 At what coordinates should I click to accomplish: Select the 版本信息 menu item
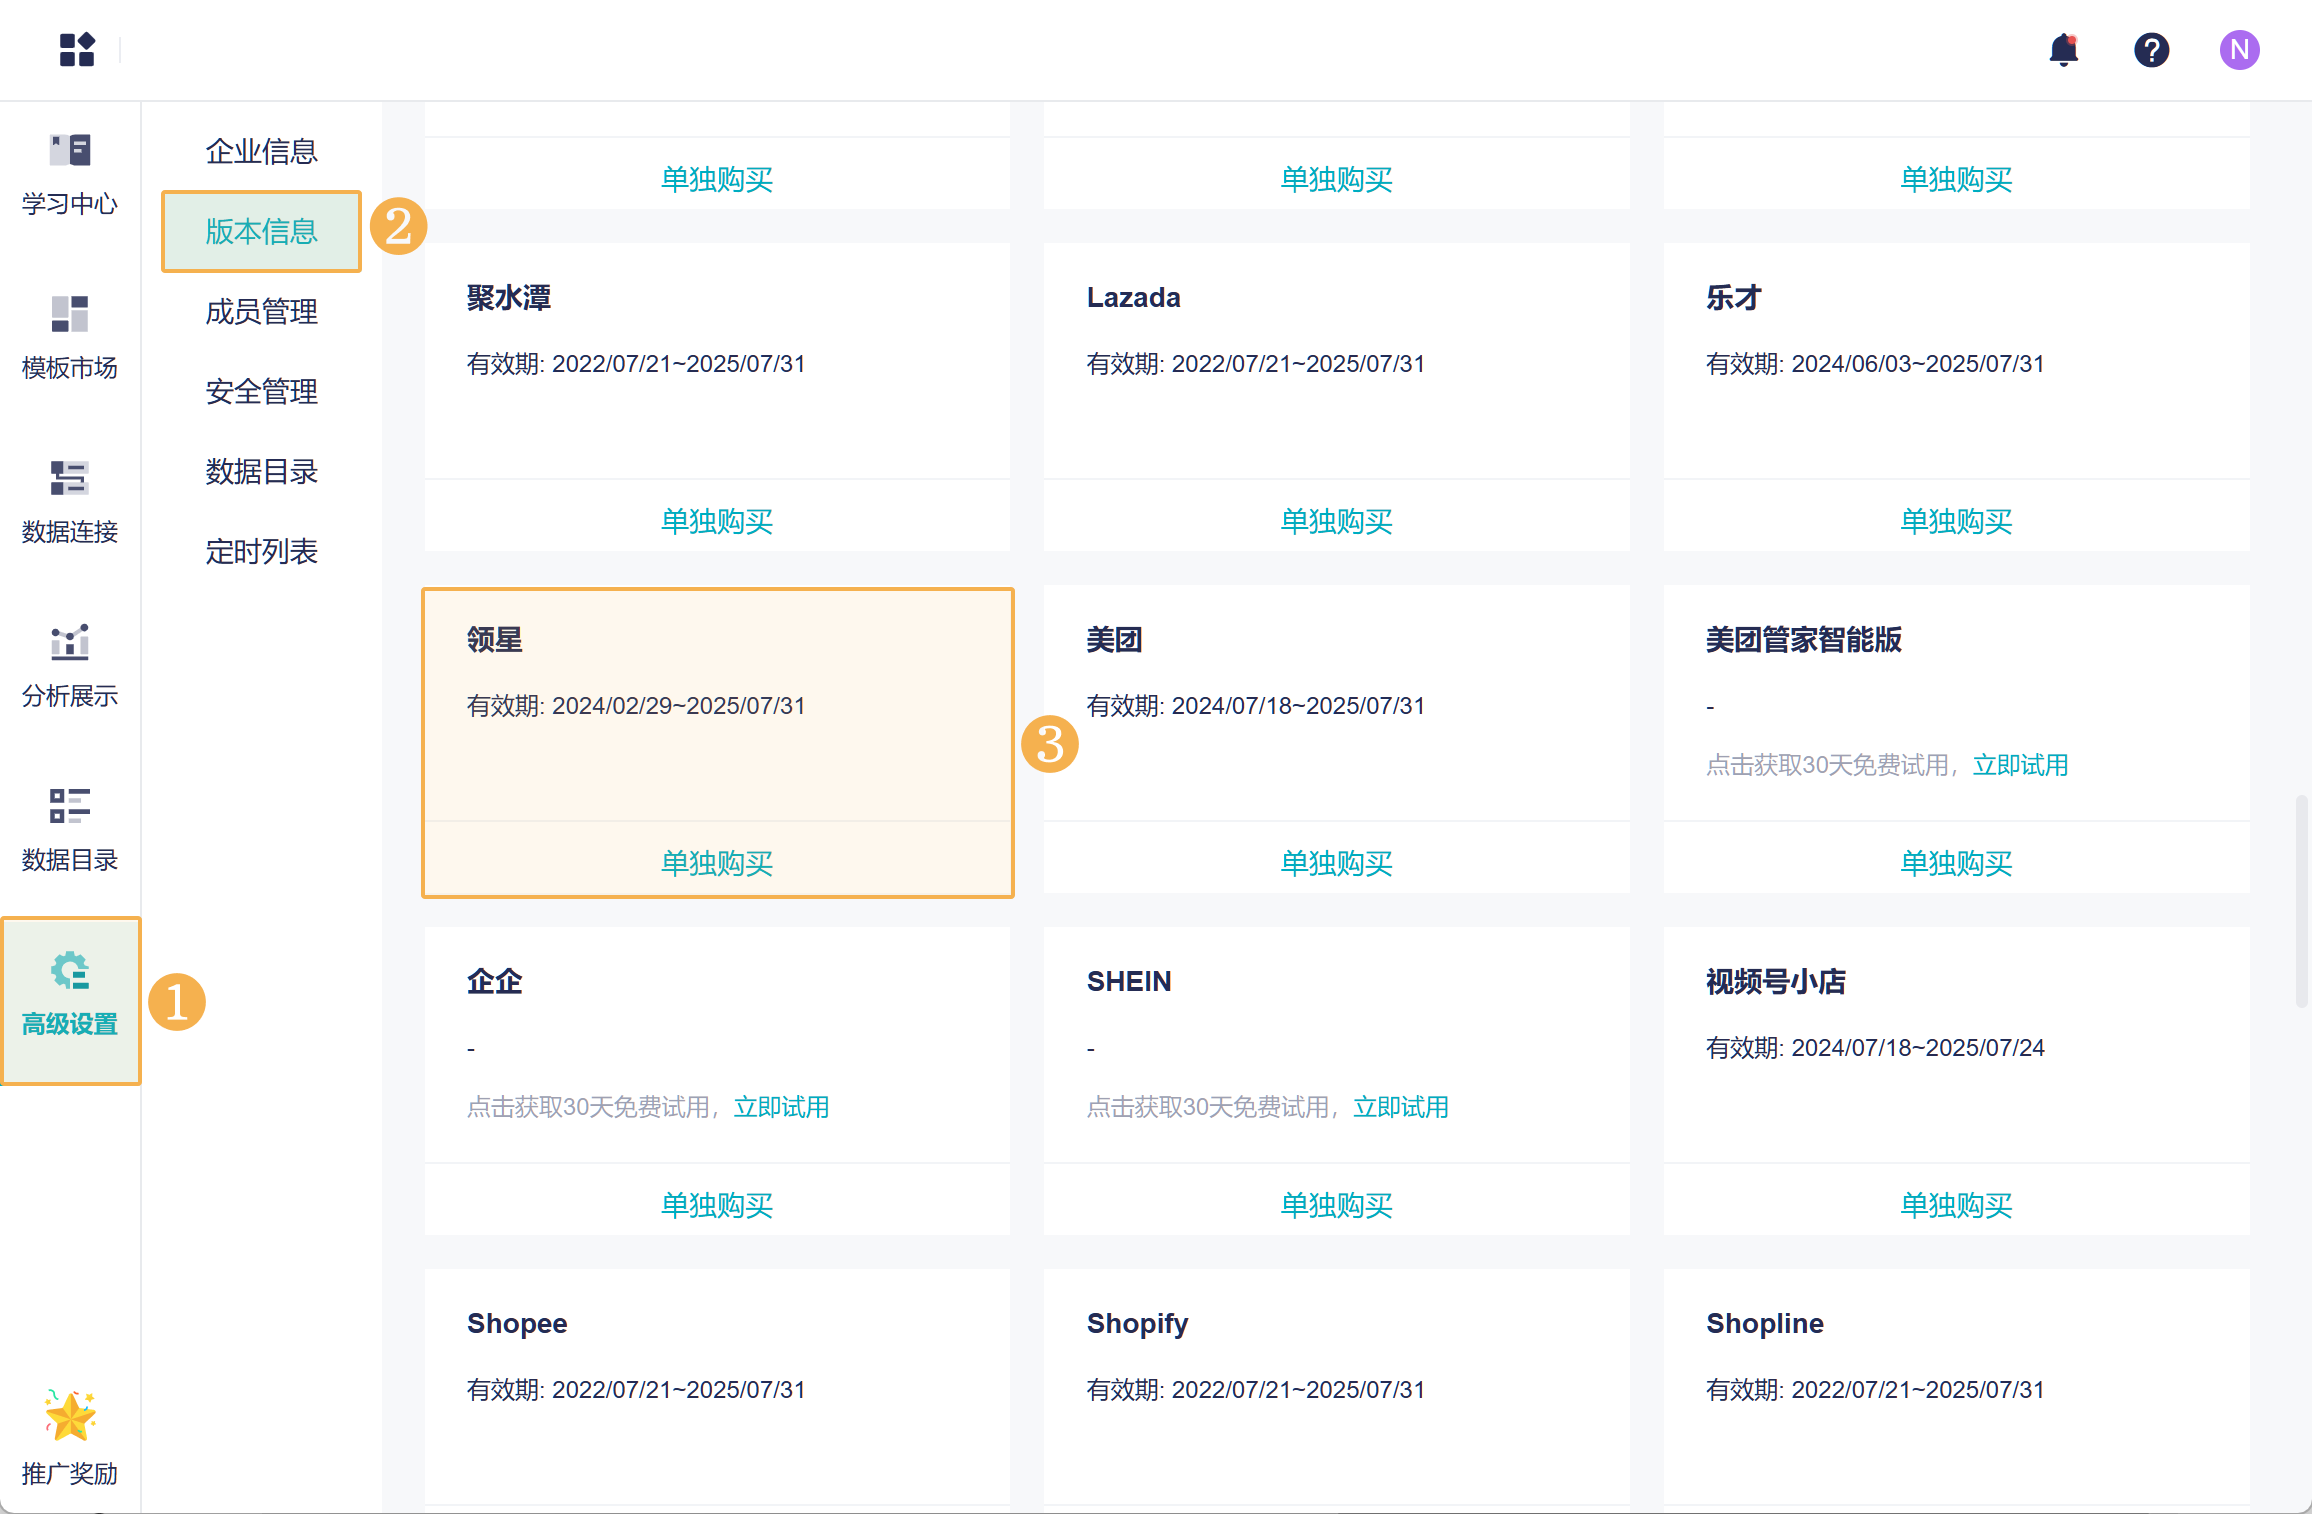(261, 231)
